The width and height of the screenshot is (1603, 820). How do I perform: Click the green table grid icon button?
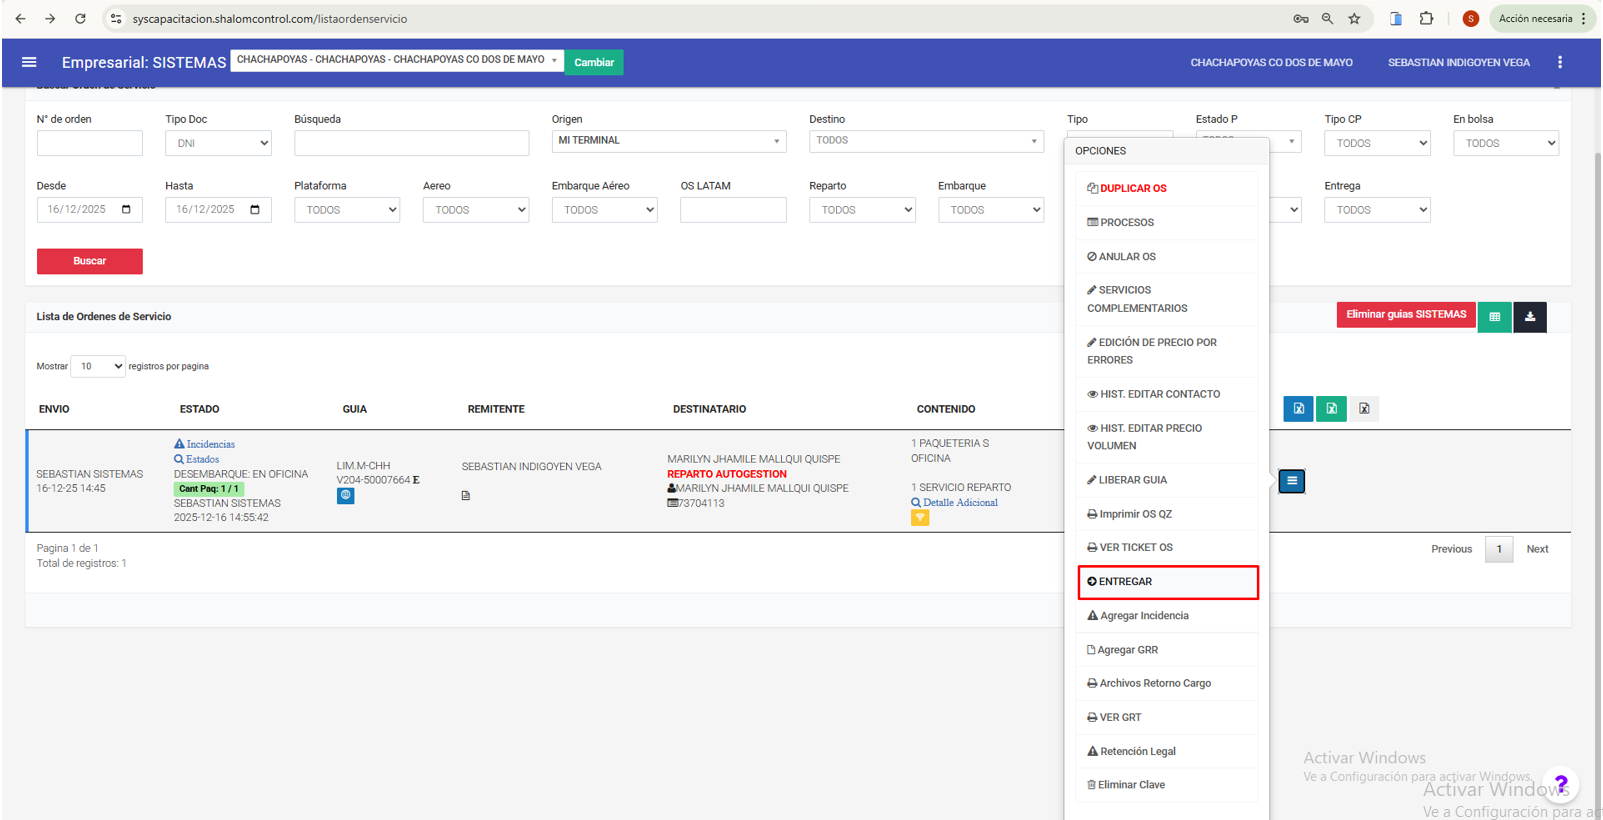(x=1494, y=317)
